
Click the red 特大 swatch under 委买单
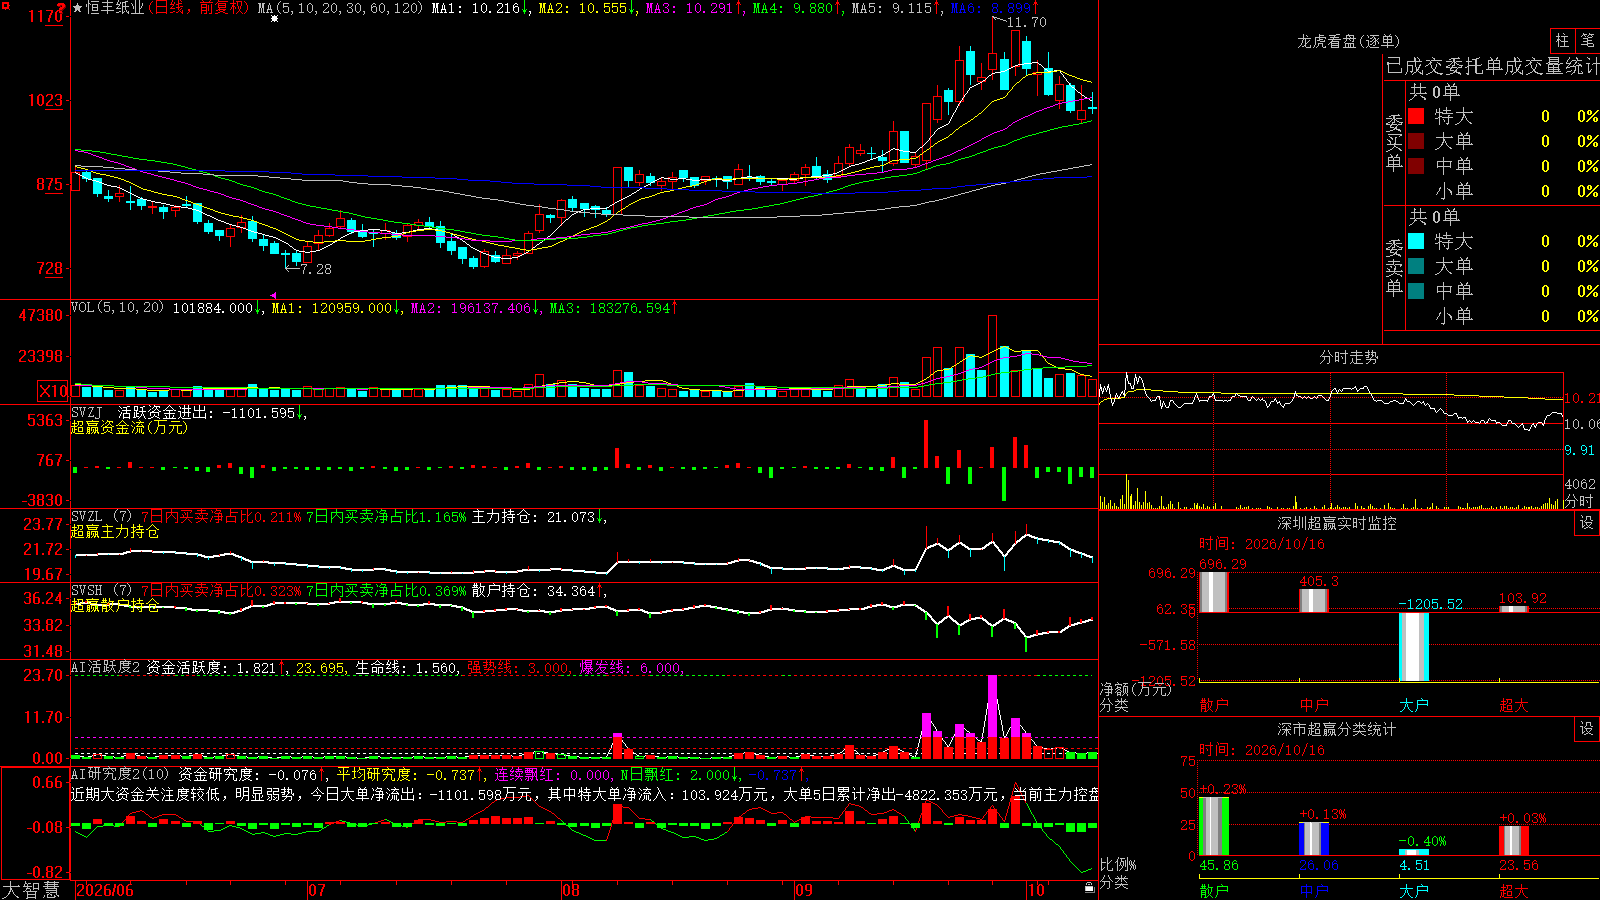click(1416, 116)
